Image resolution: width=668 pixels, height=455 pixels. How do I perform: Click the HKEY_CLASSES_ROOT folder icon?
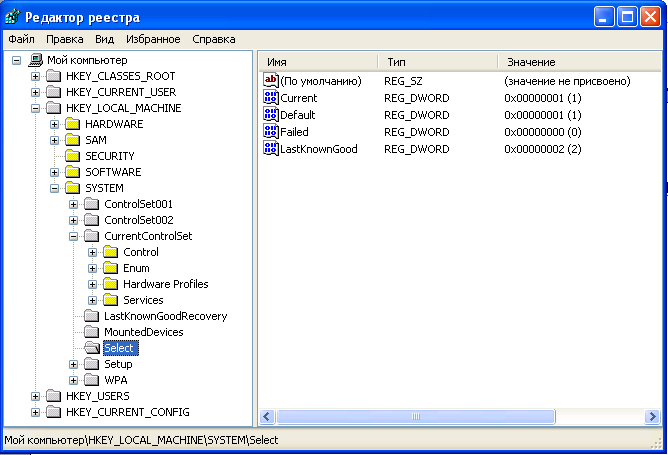click(x=53, y=76)
